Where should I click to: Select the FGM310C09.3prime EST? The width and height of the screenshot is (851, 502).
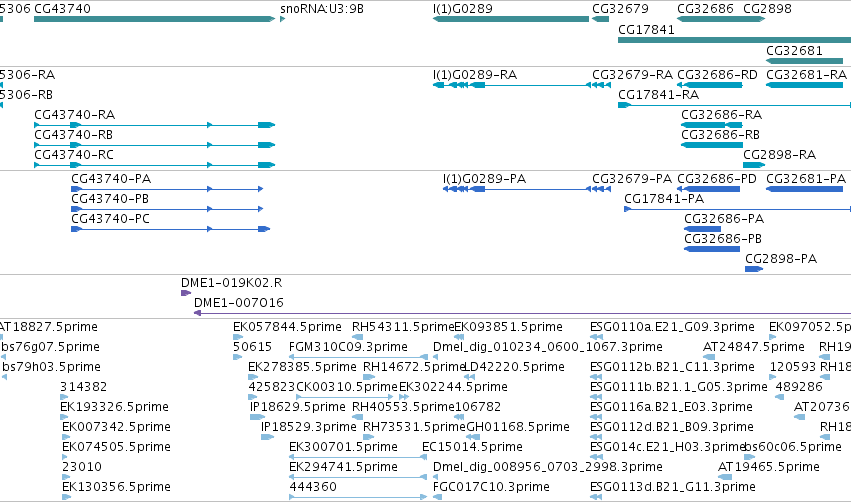[358, 357]
